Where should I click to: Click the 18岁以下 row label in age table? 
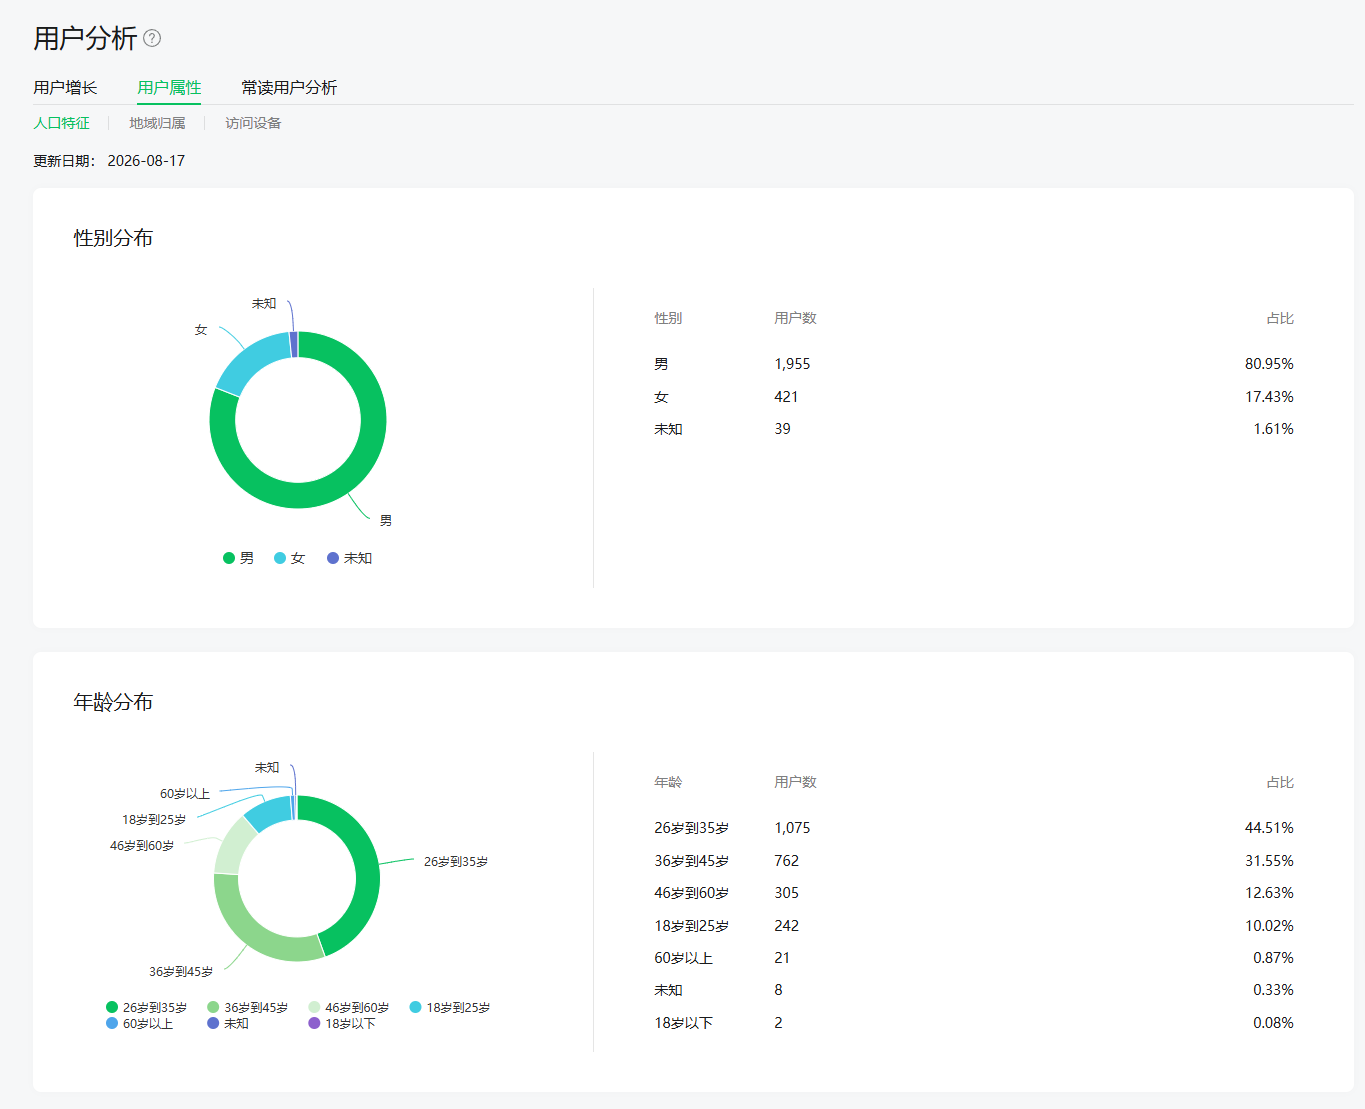point(683,1023)
